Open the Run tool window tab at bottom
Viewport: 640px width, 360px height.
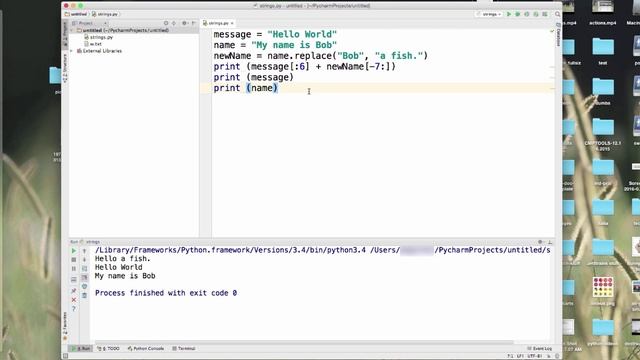tap(81, 349)
